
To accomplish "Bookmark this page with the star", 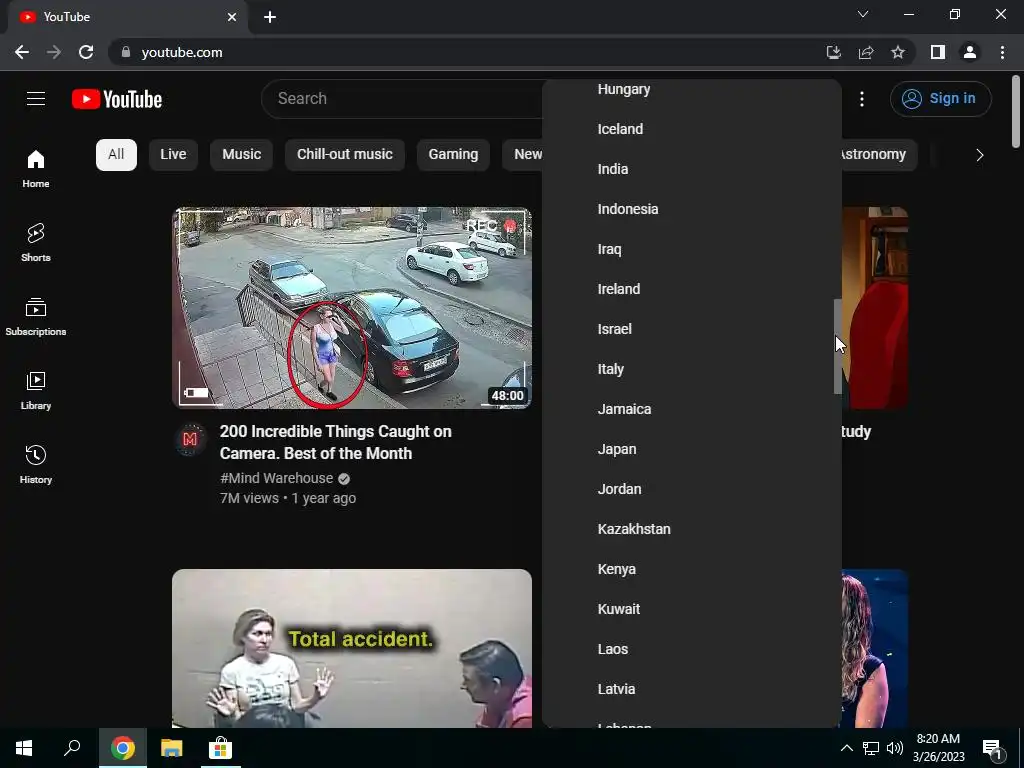I will tap(898, 52).
